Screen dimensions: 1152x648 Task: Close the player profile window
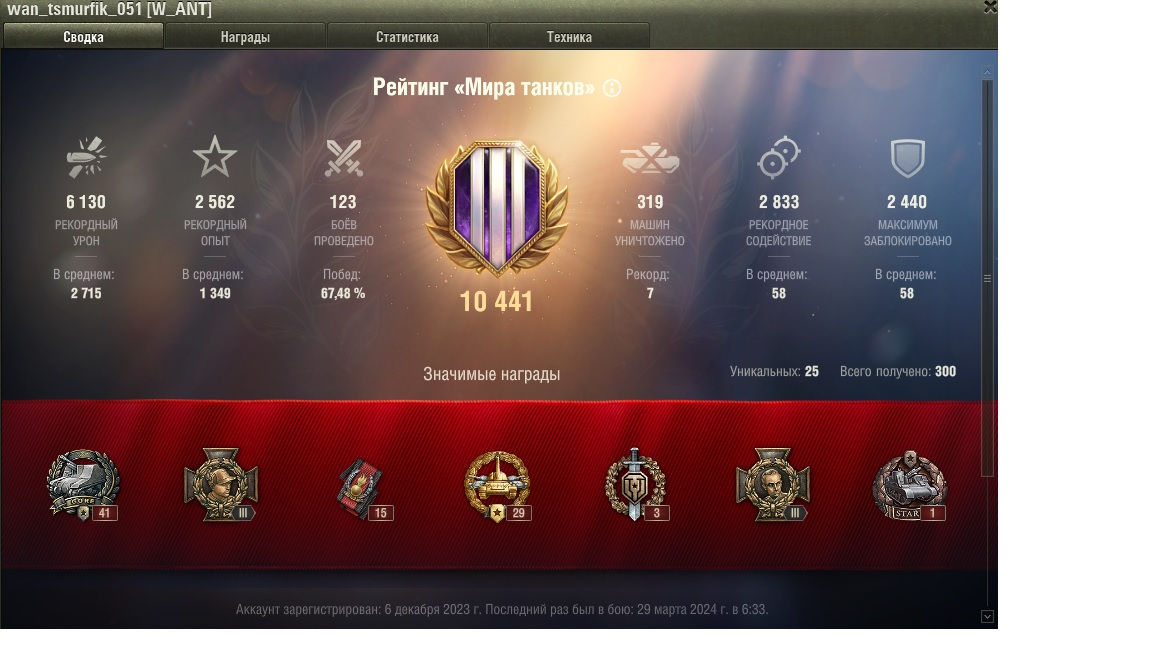[x=990, y=7]
